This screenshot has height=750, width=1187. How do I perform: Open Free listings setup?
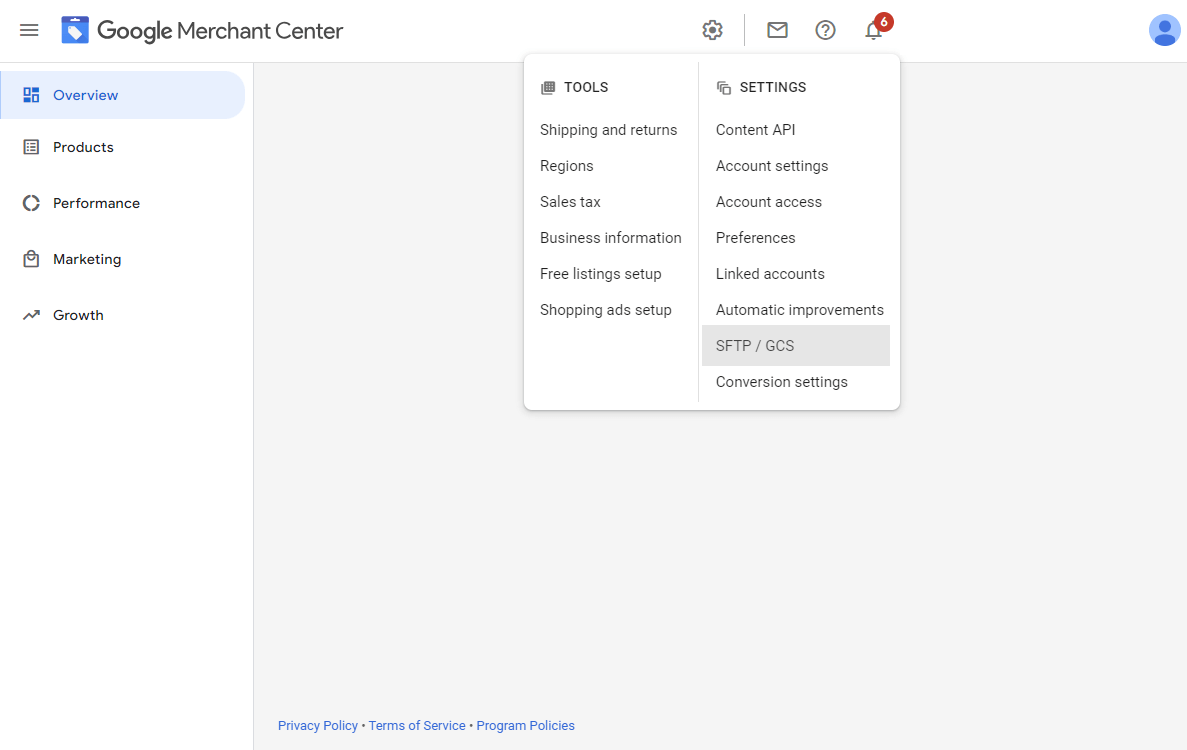pyautogui.click(x=600, y=274)
